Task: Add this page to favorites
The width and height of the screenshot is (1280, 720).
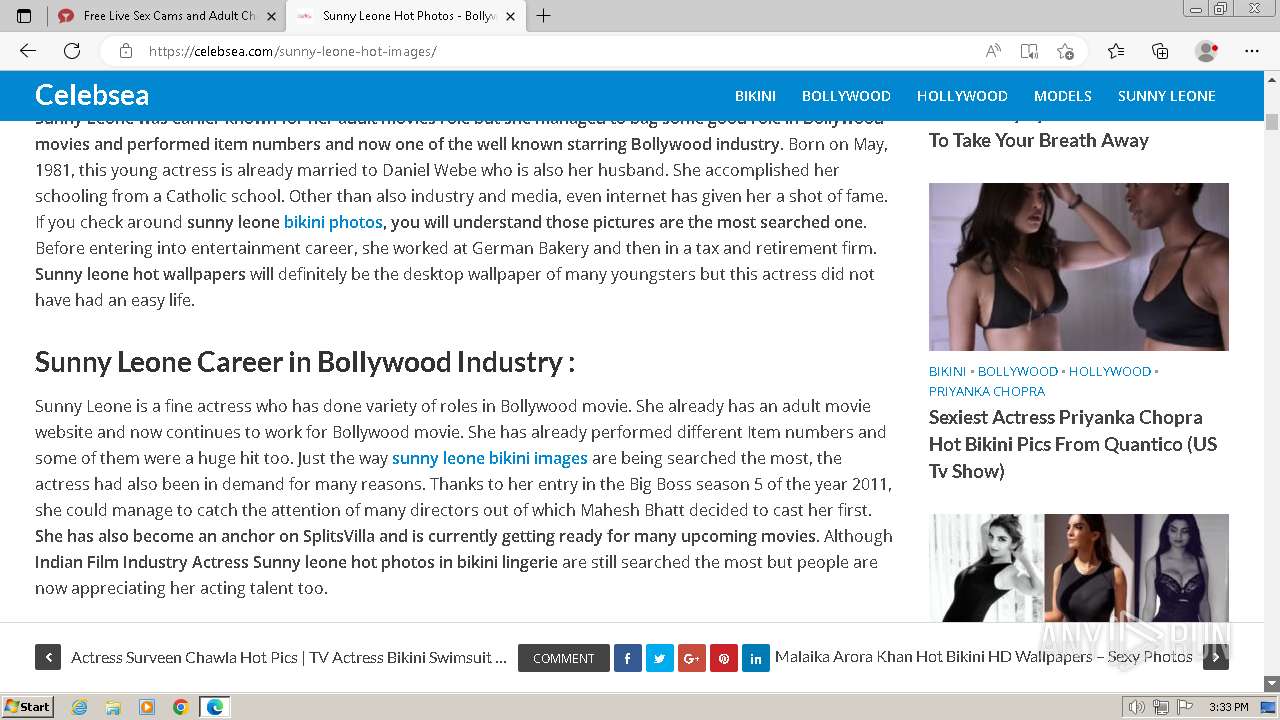Action: [x=1065, y=51]
